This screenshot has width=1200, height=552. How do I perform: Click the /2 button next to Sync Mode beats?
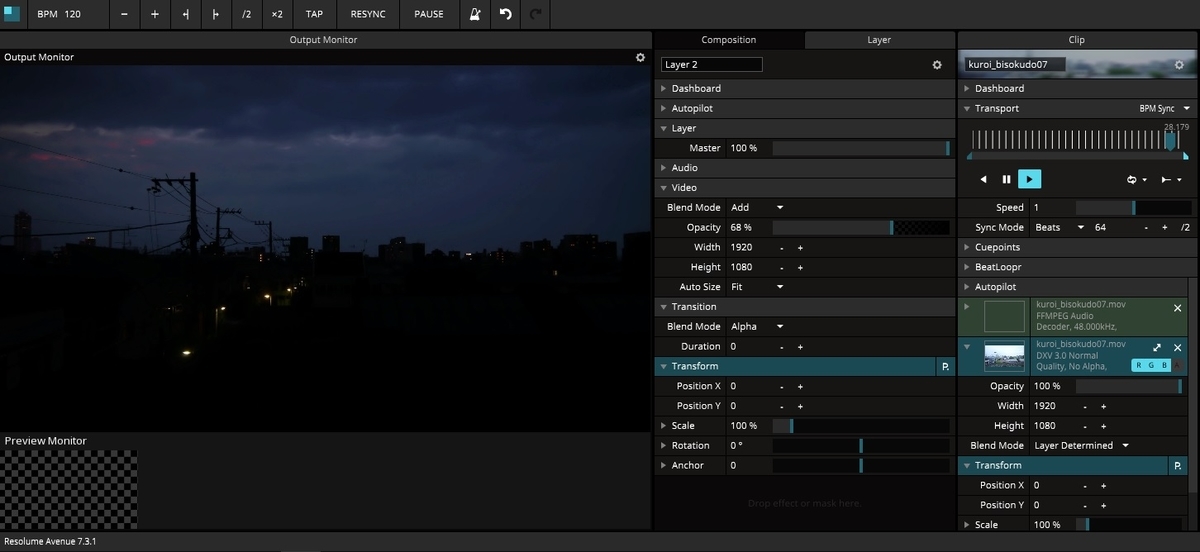[1185, 228]
